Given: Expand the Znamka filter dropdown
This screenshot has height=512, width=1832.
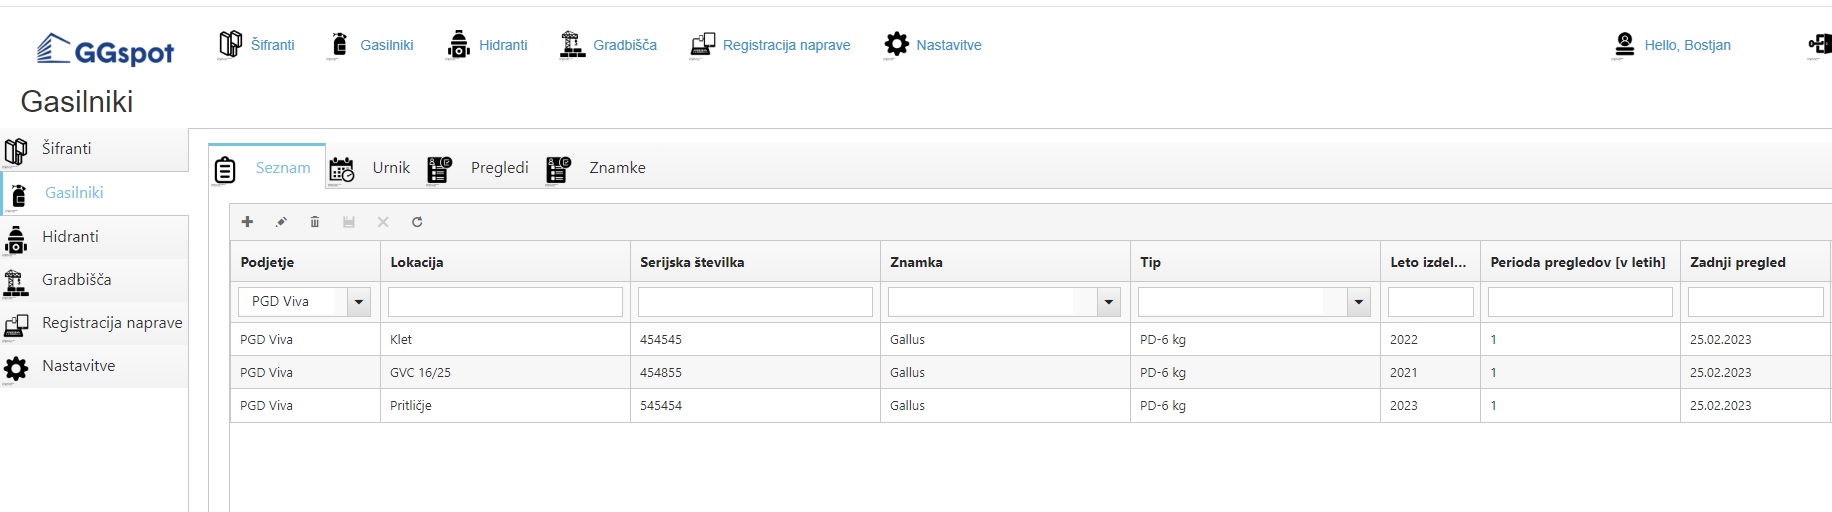Looking at the screenshot, I should pos(1108,302).
